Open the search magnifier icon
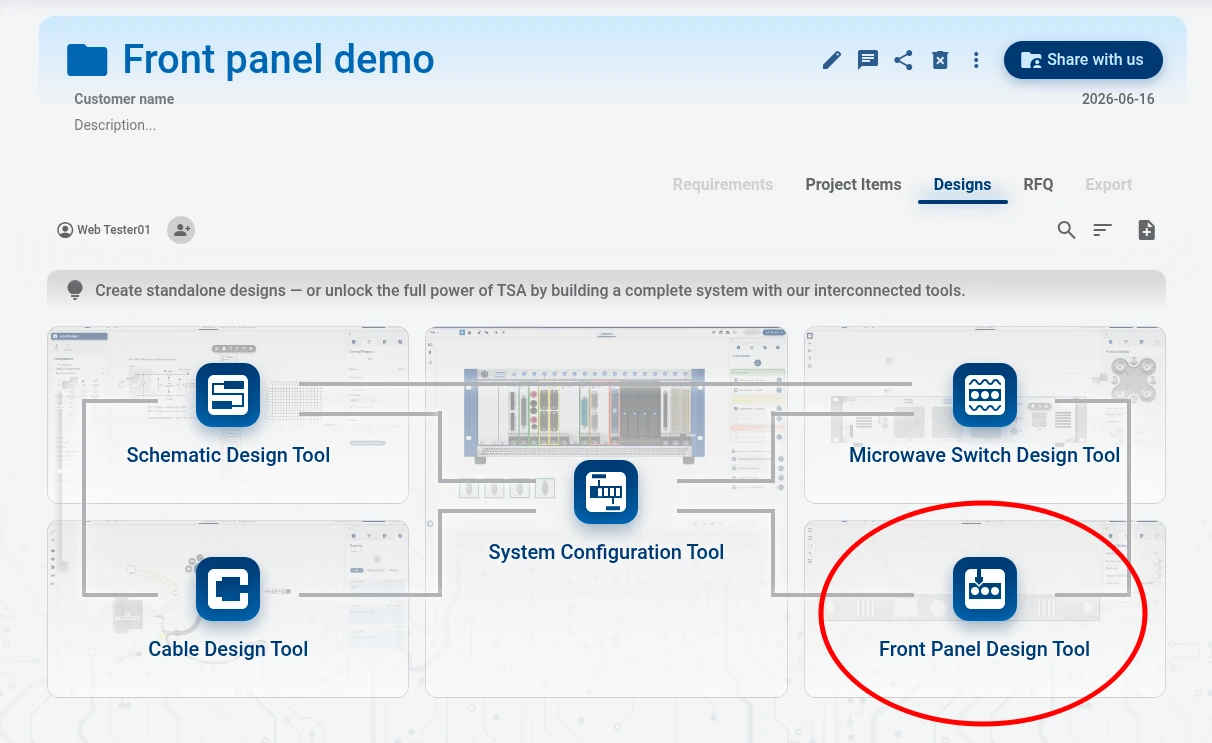This screenshot has height=743, width=1212. click(x=1066, y=230)
